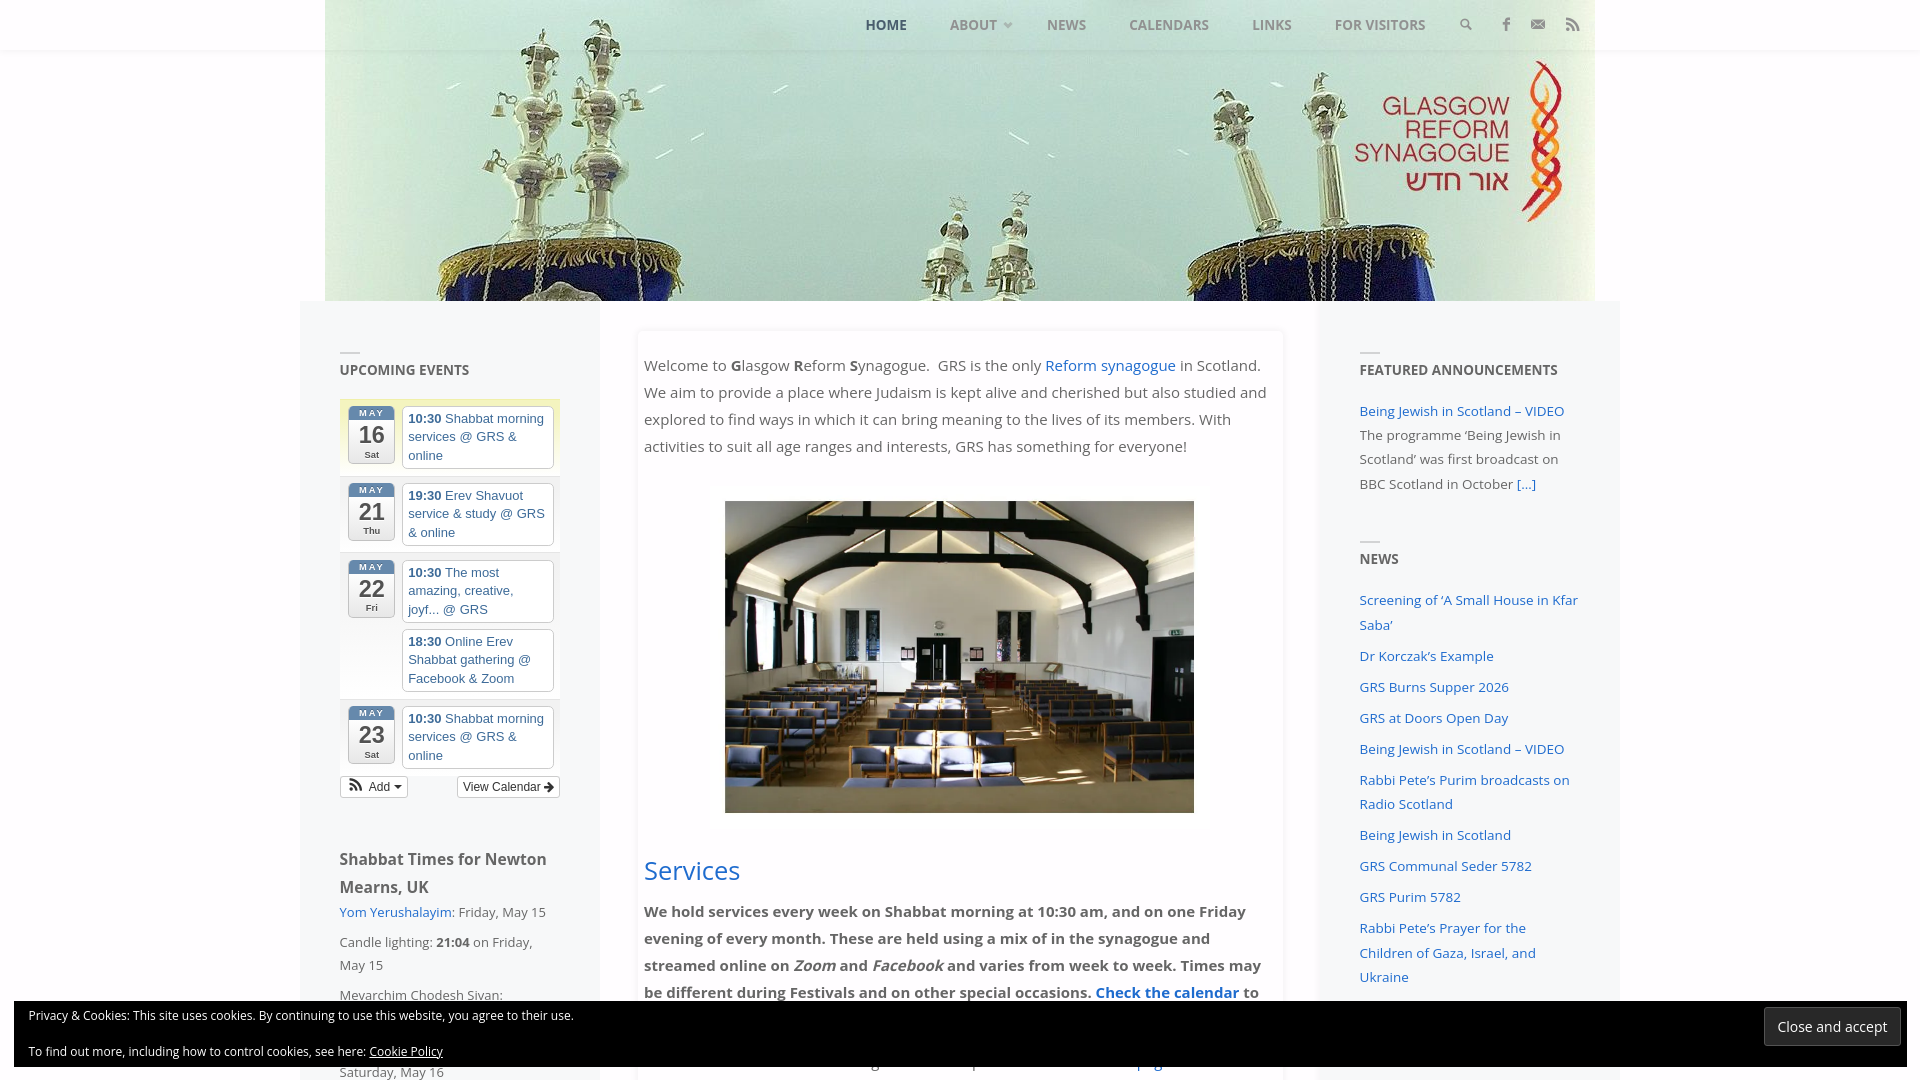Click the [...] read more link
This screenshot has height=1080, width=1920.
tap(1526, 484)
